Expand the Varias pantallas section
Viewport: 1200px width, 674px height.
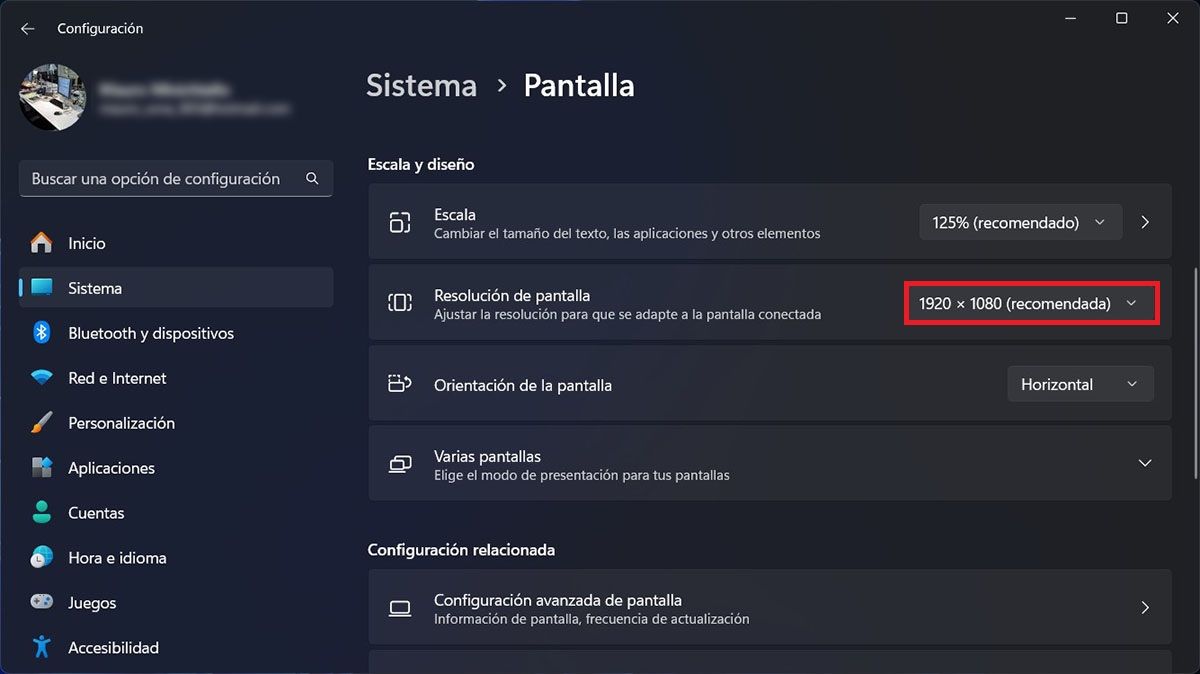pos(1145,463)
